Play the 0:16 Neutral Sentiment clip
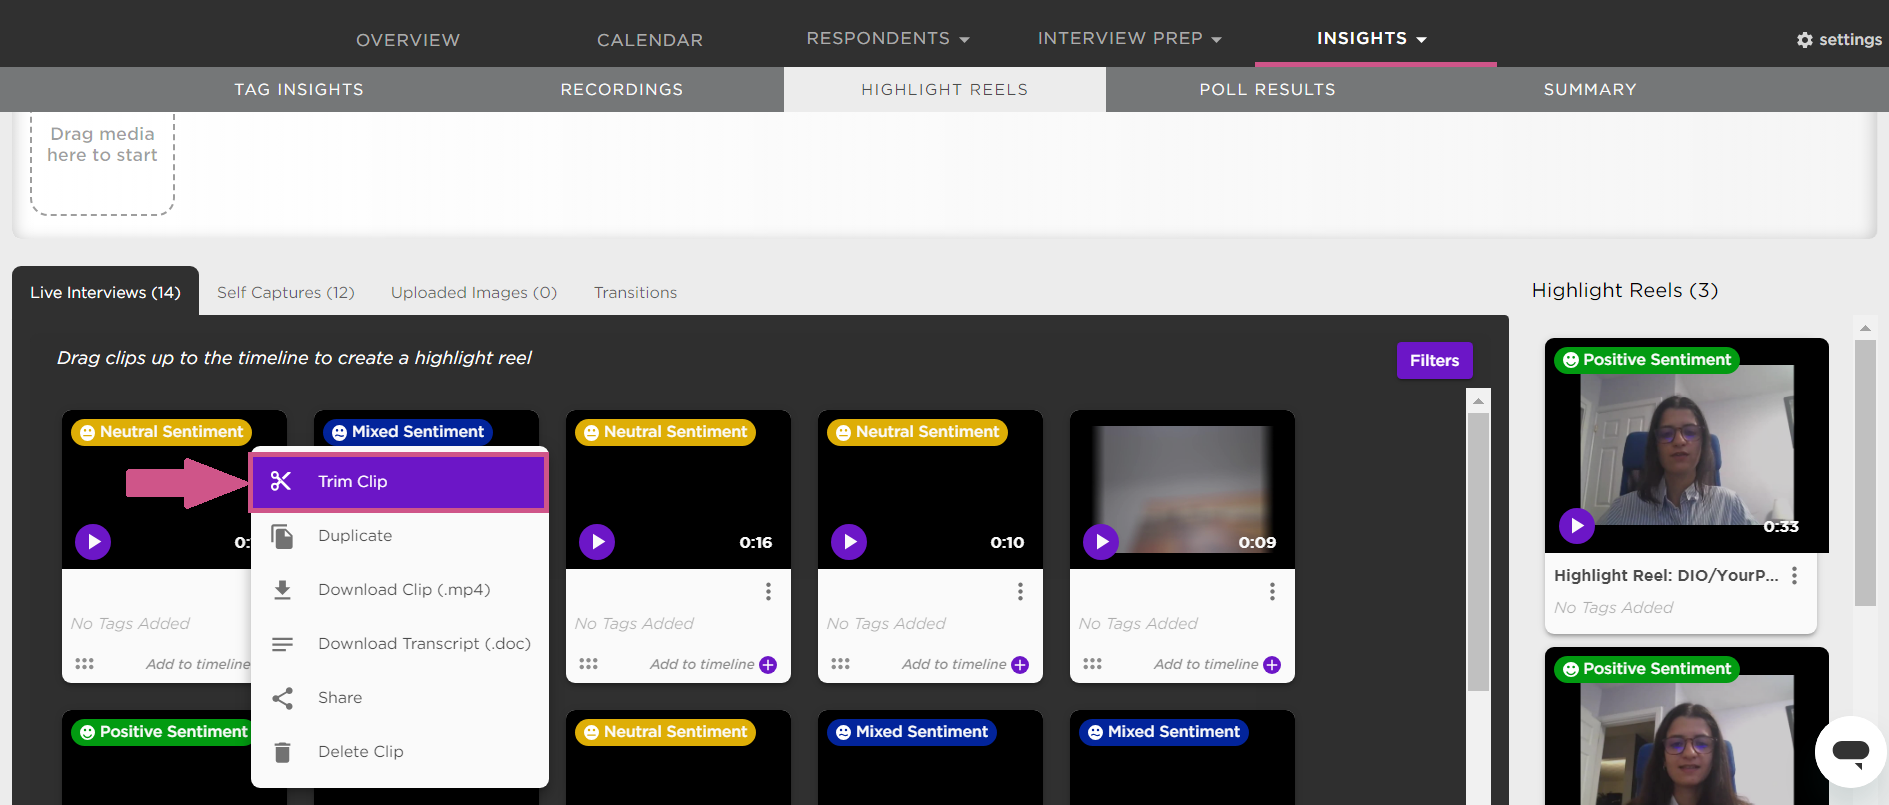This screenshot has height=805, width=1889. 597,542
